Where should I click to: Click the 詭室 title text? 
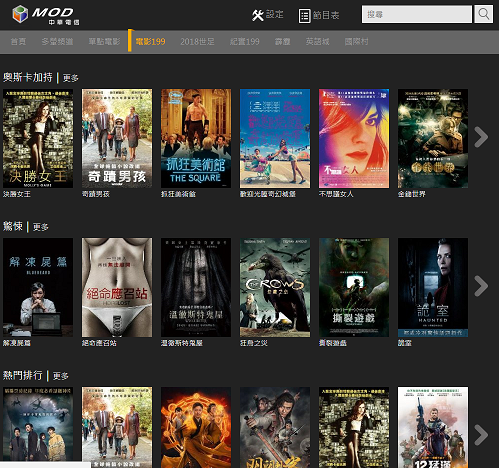(405, 343)
